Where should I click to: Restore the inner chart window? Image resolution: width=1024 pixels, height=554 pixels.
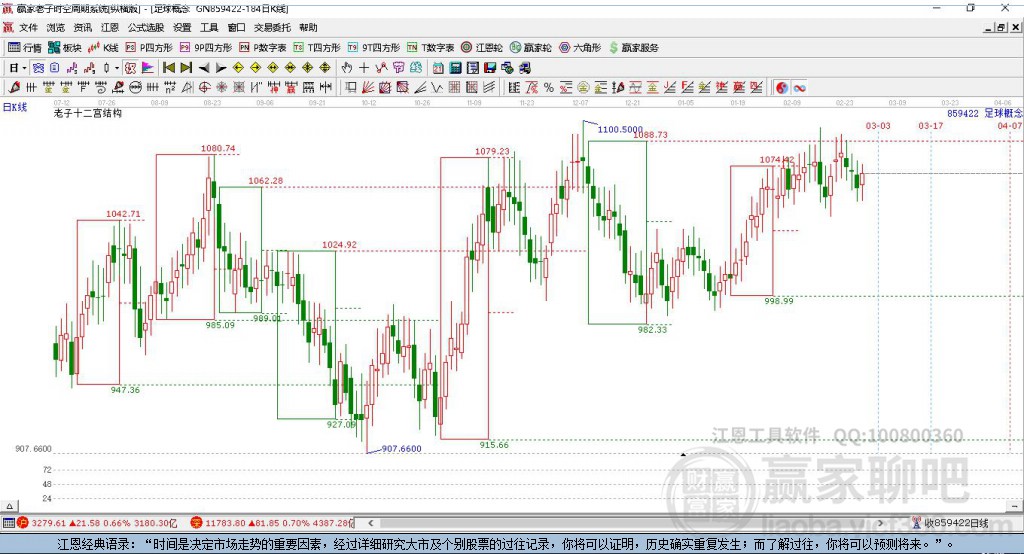pos(1001,27)
